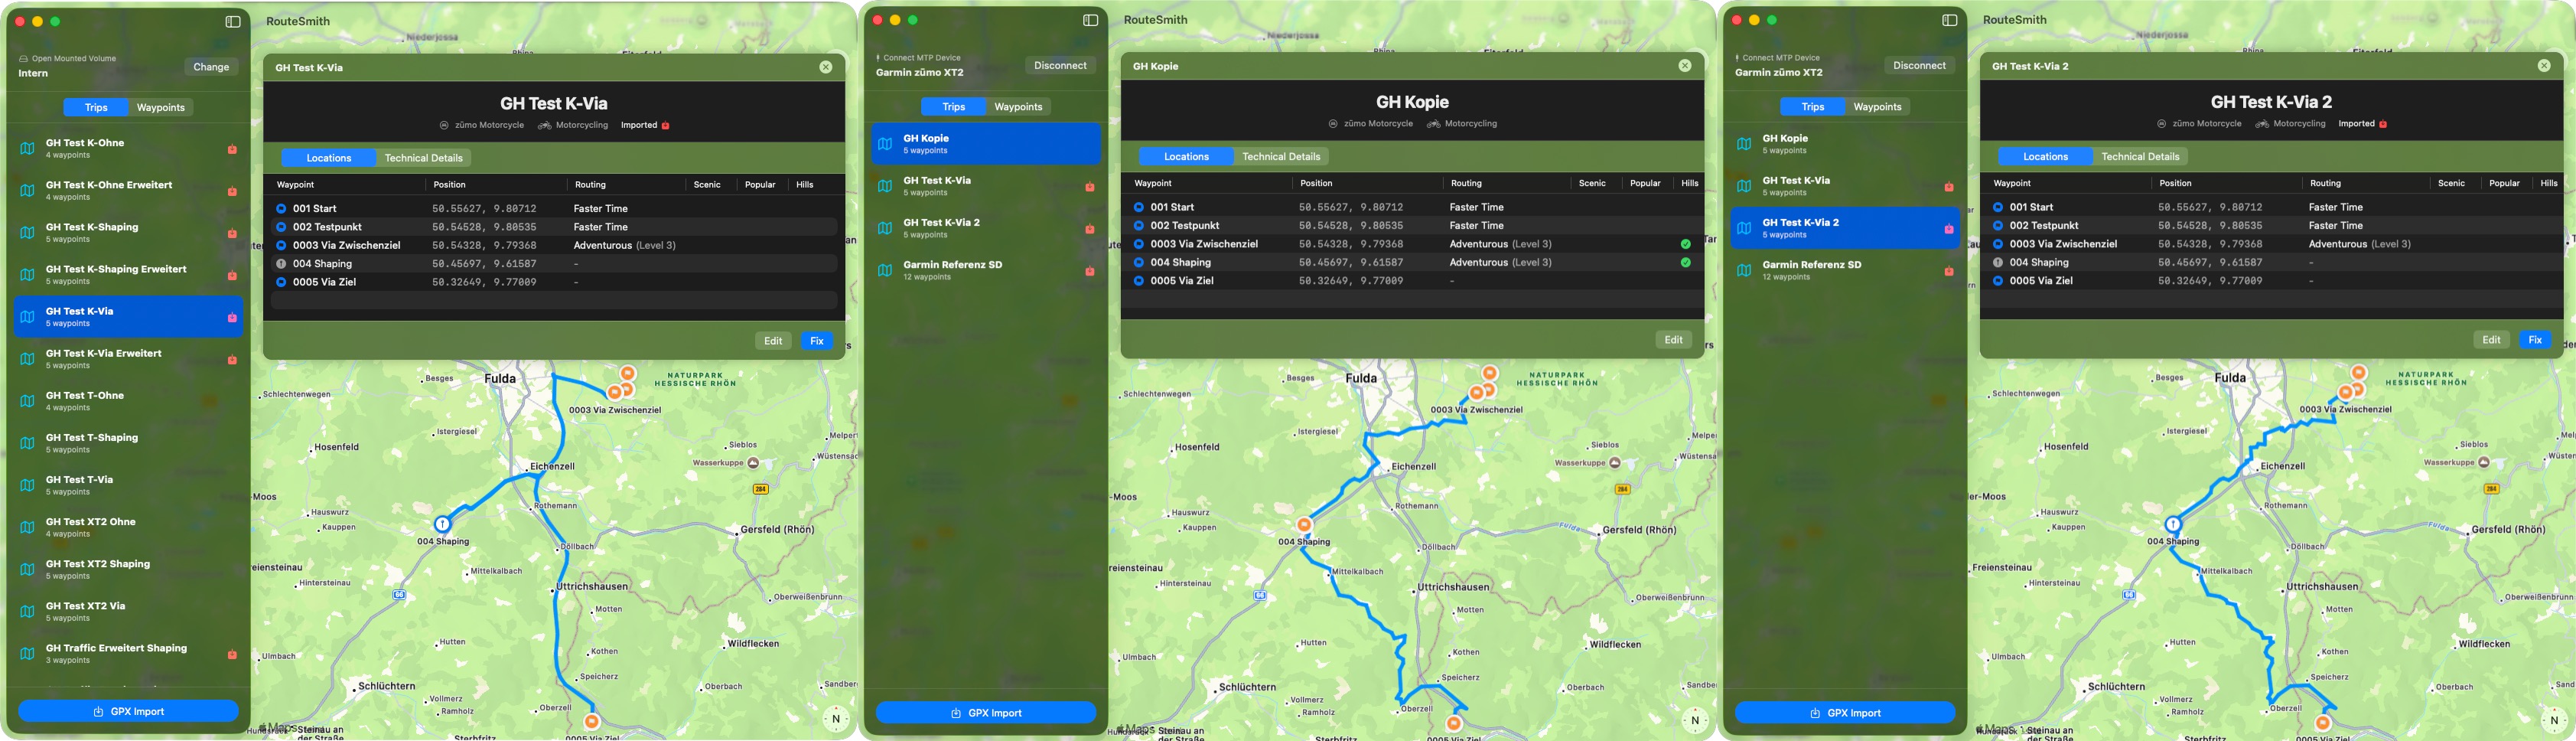
Task: Select Garmin Referenz SD trip in the right window
Action: (1845, 270)
